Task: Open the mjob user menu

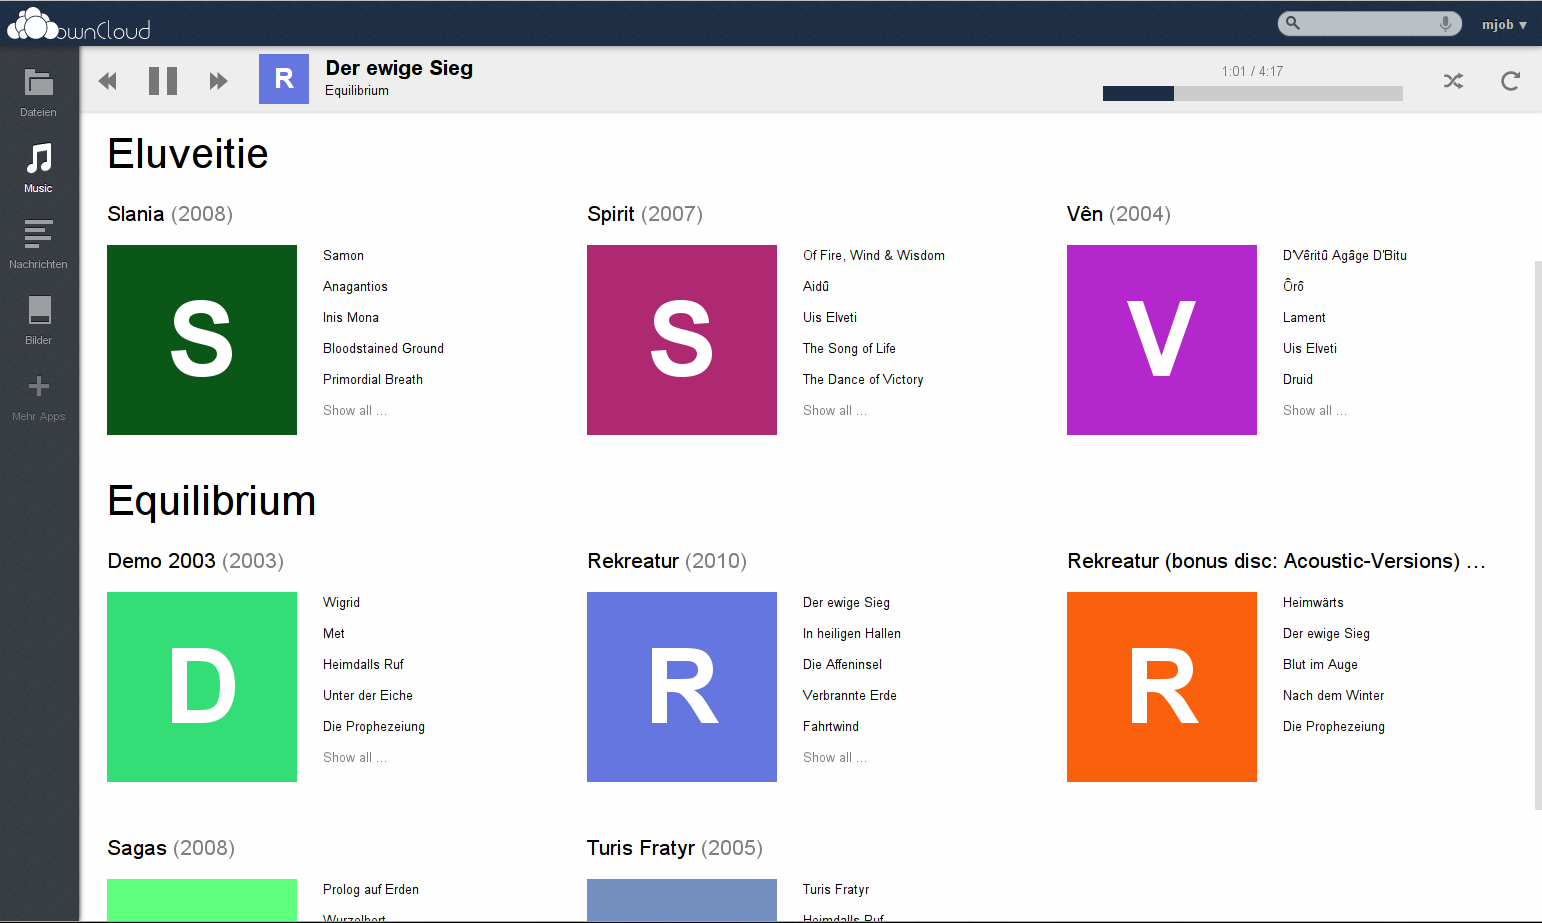Action: click(1504, 25)
